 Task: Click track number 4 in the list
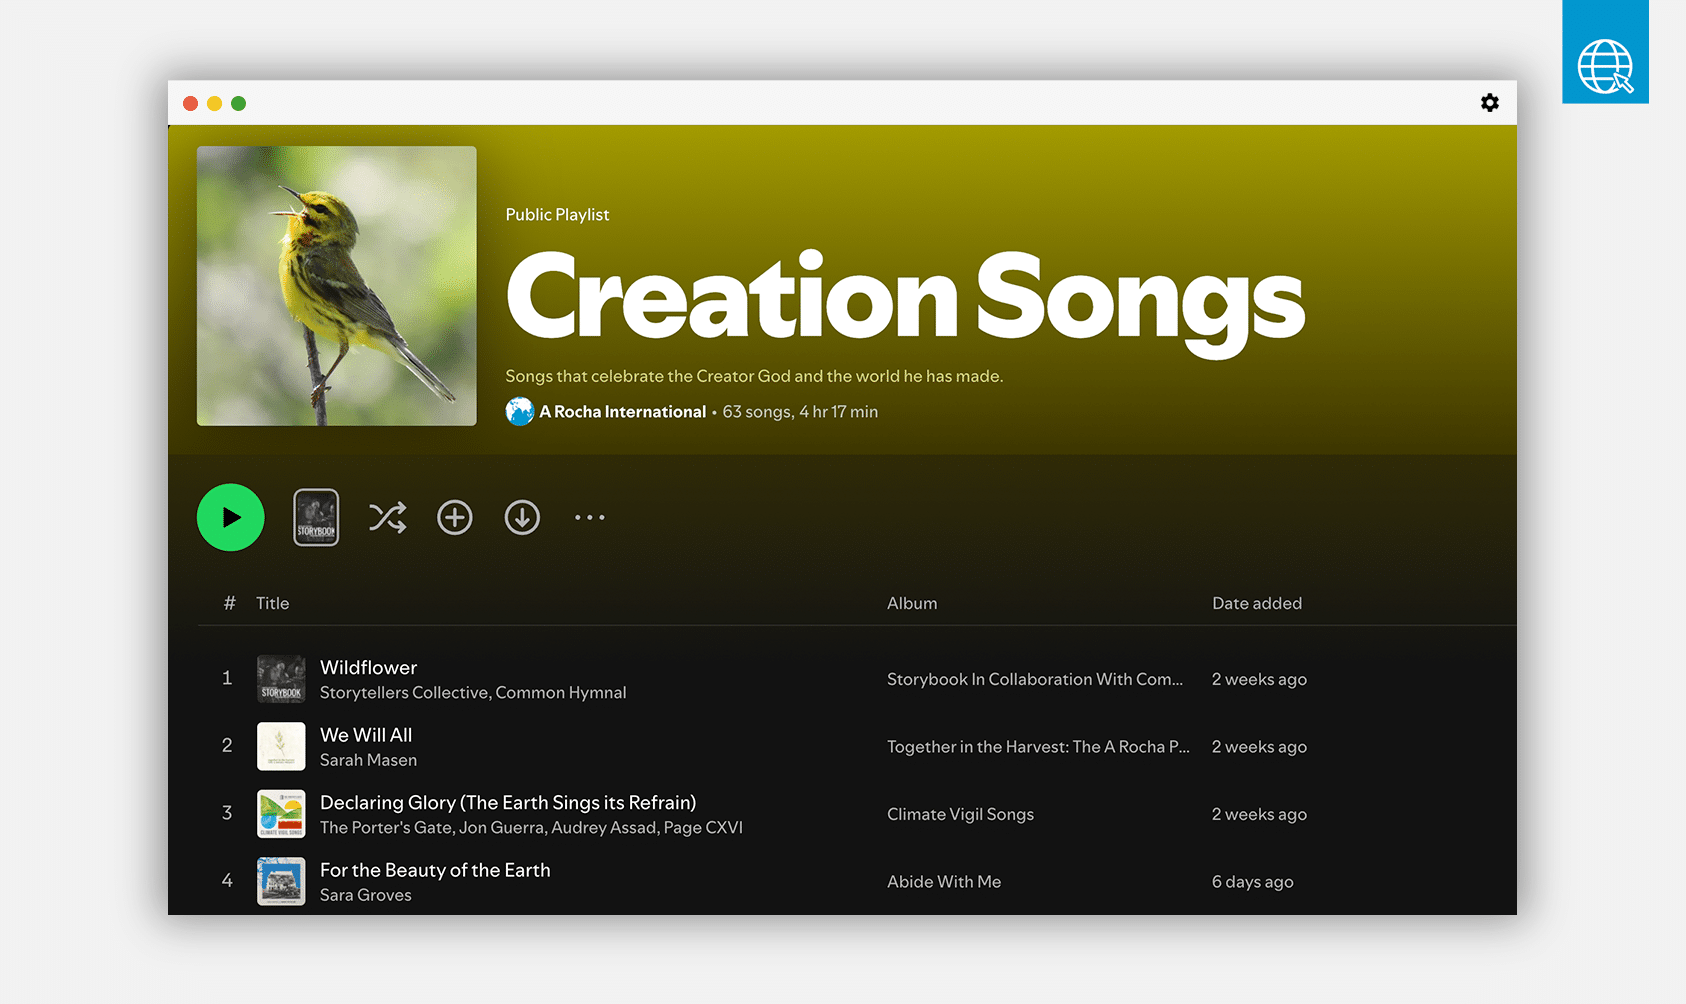click(227, 880)
